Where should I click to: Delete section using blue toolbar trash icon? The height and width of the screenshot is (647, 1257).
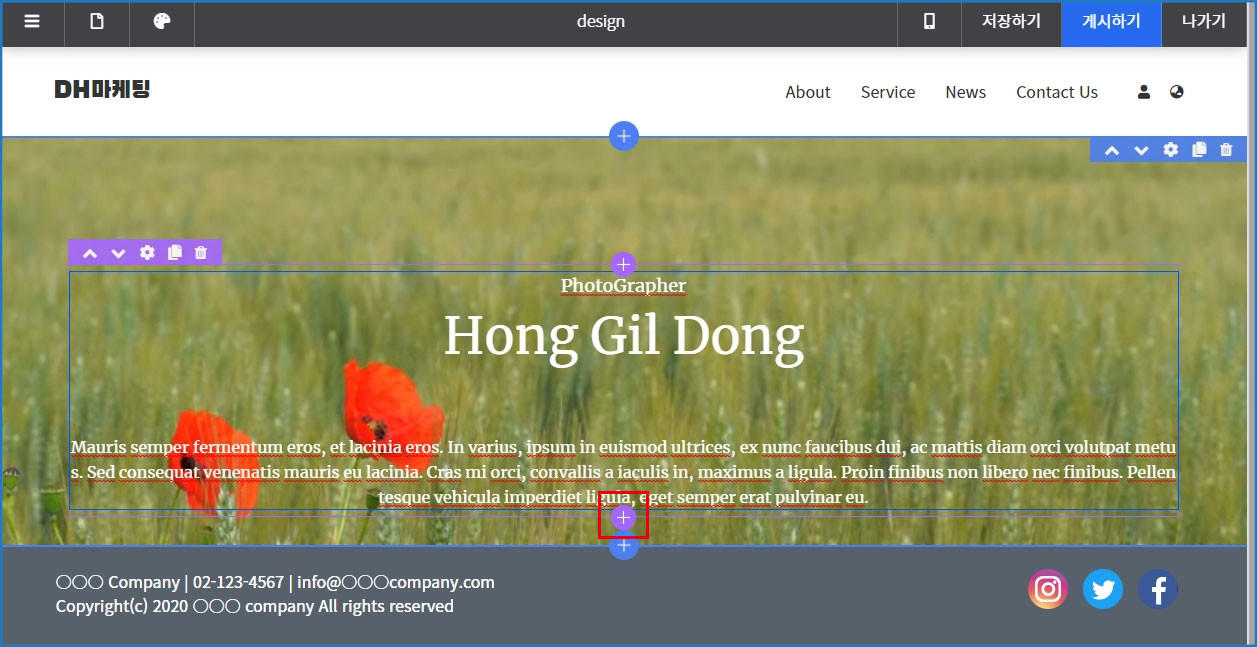click(x=1226, y=150)
